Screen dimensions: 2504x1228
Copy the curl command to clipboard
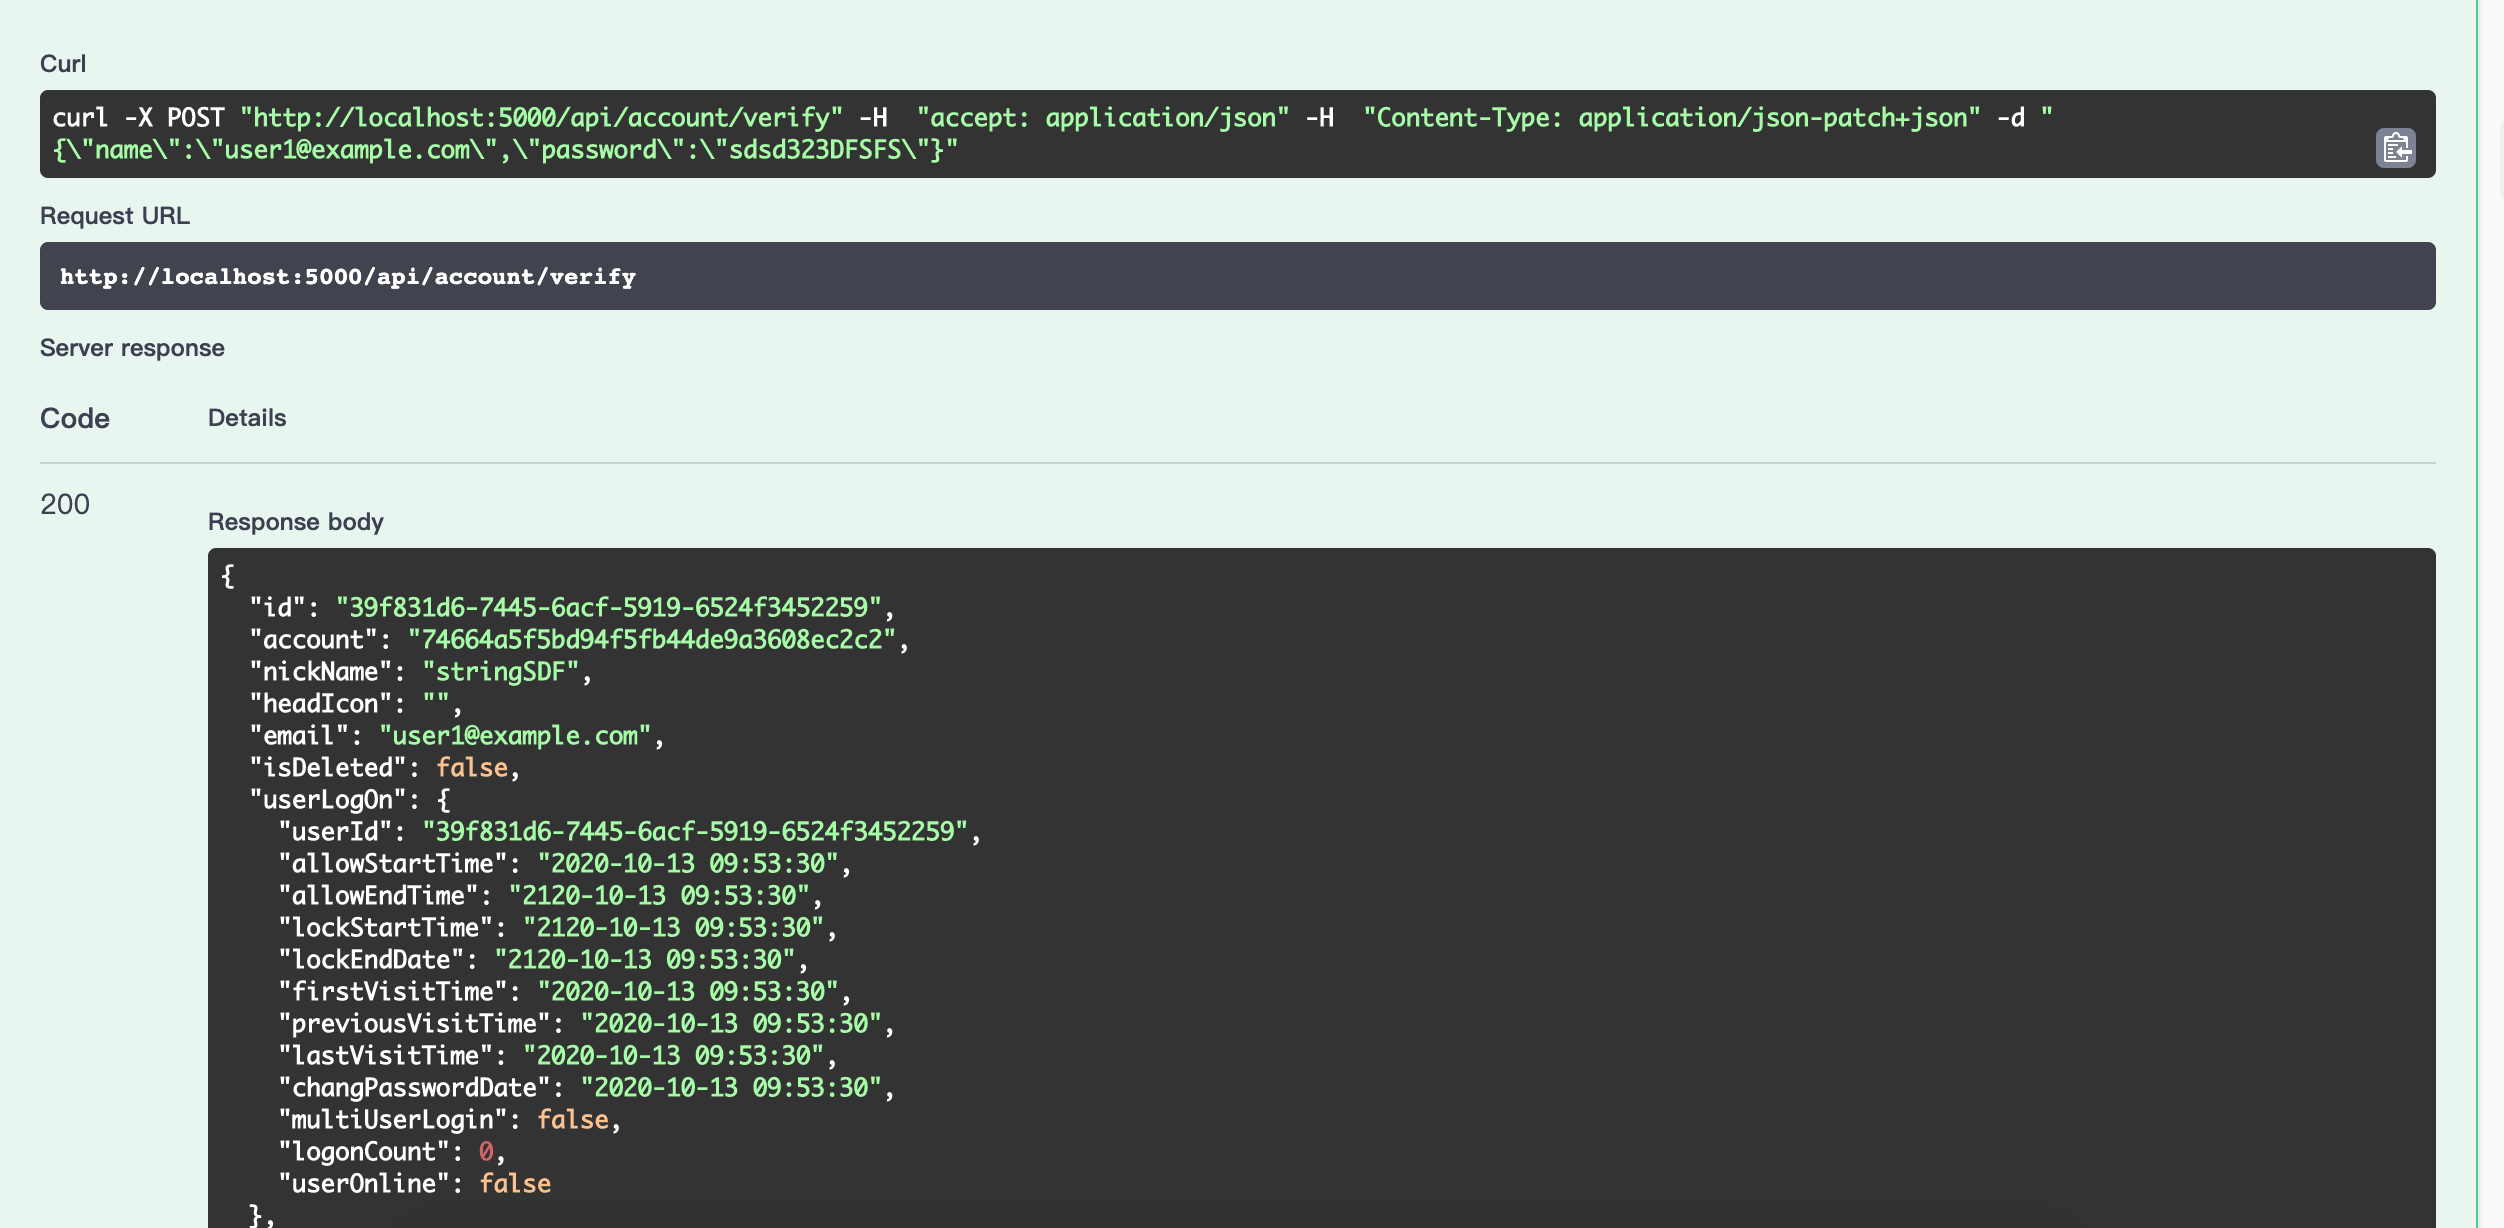pyautogui.click(x=2395, y=148)
